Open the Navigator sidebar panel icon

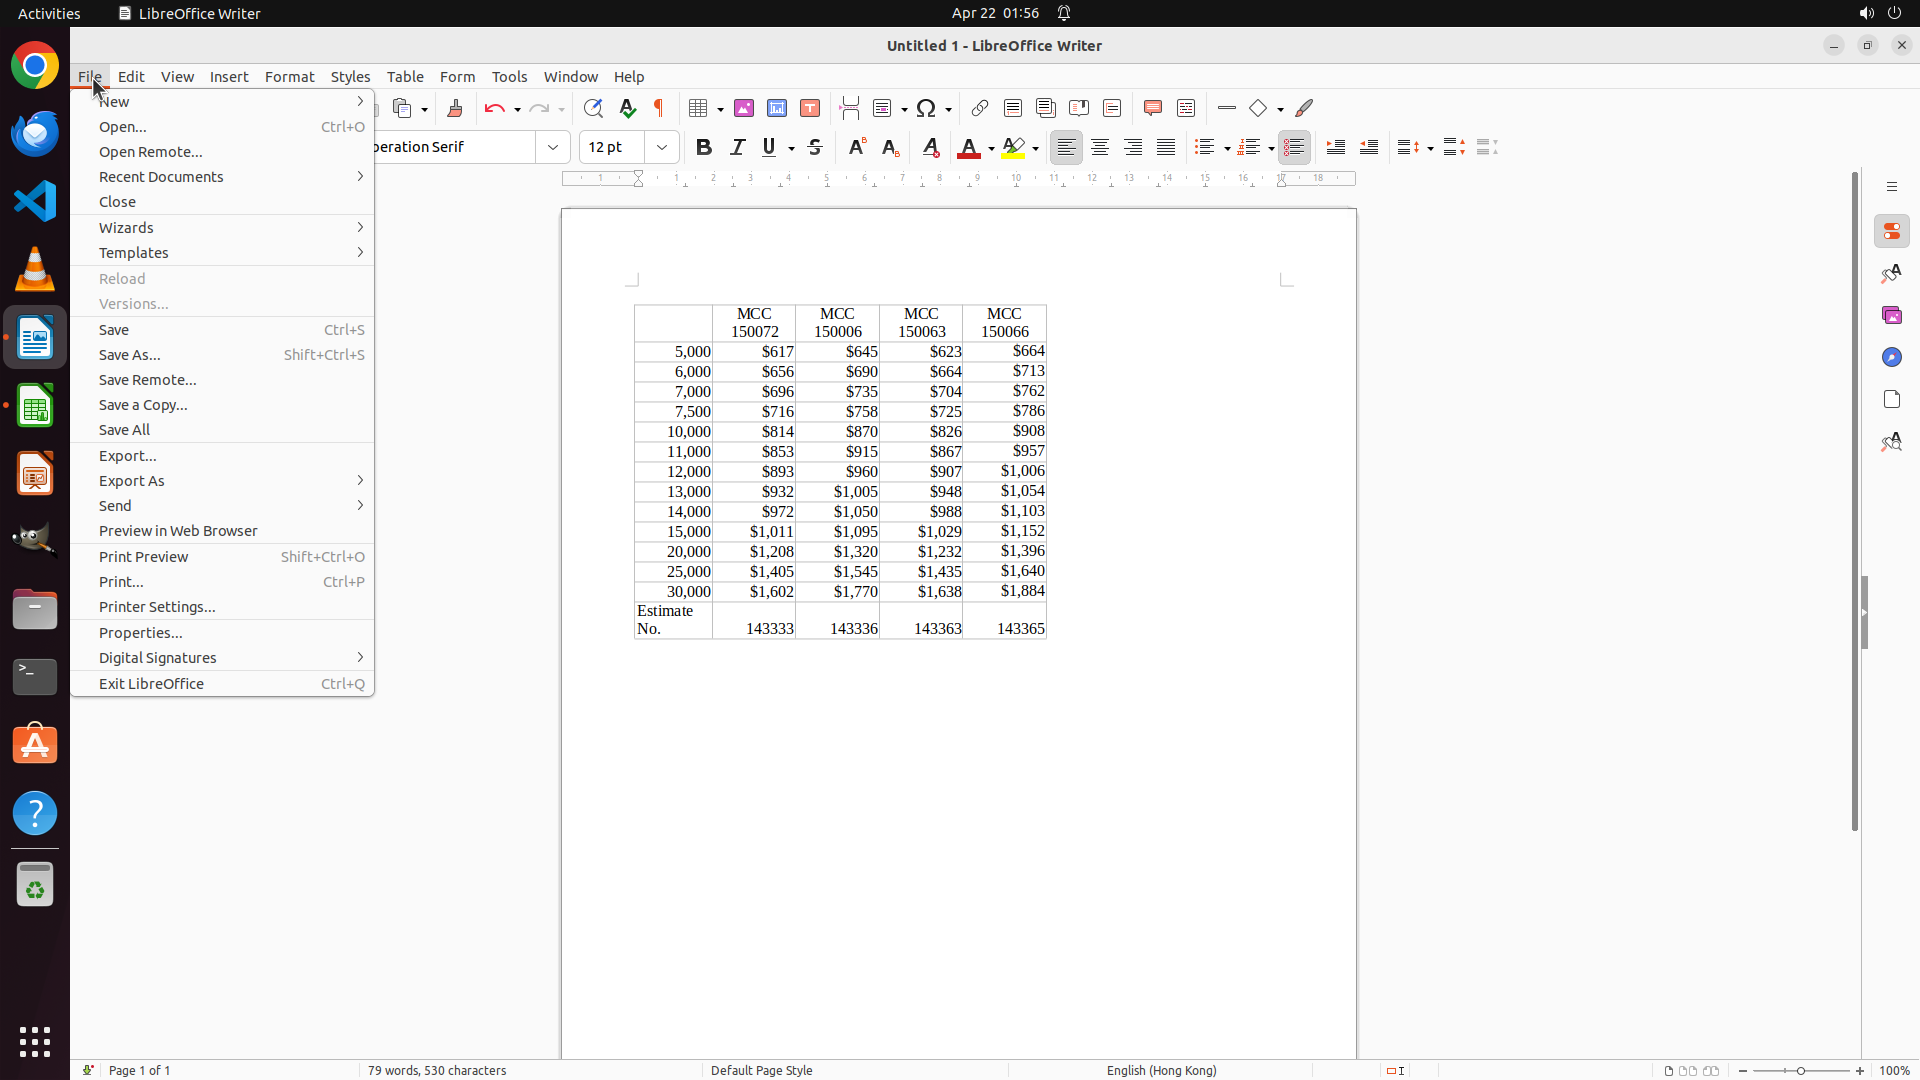point(1891,357)
